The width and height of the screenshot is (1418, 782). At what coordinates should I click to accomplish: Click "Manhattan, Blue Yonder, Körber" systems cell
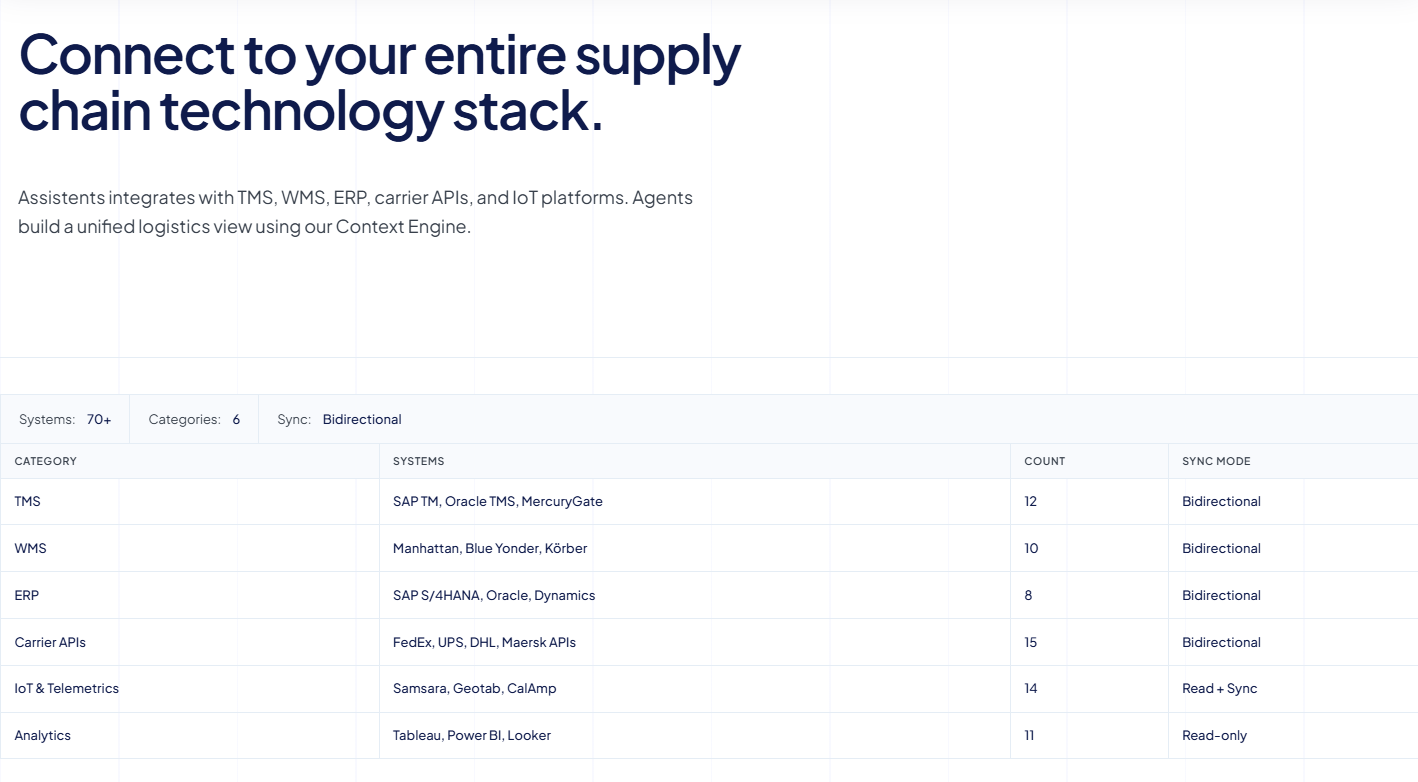695,548
